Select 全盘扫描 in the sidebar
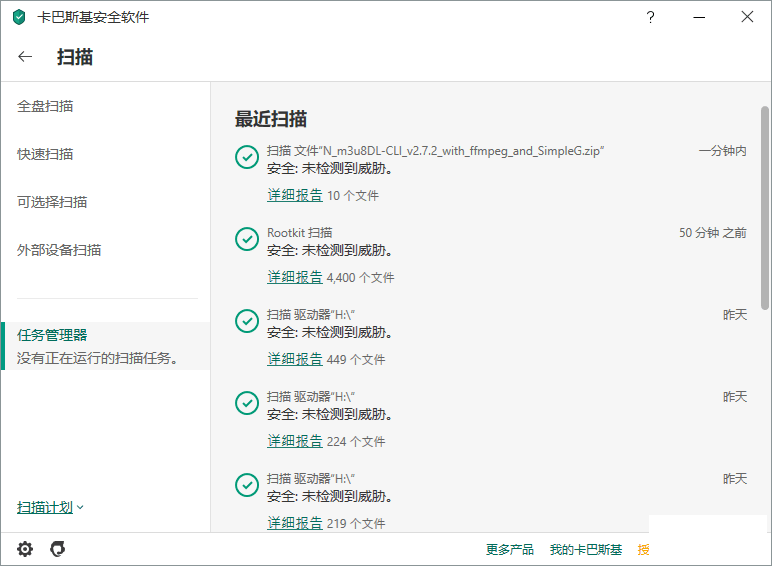The width and height of the screenshot is (772, 566). coord(45,106)
